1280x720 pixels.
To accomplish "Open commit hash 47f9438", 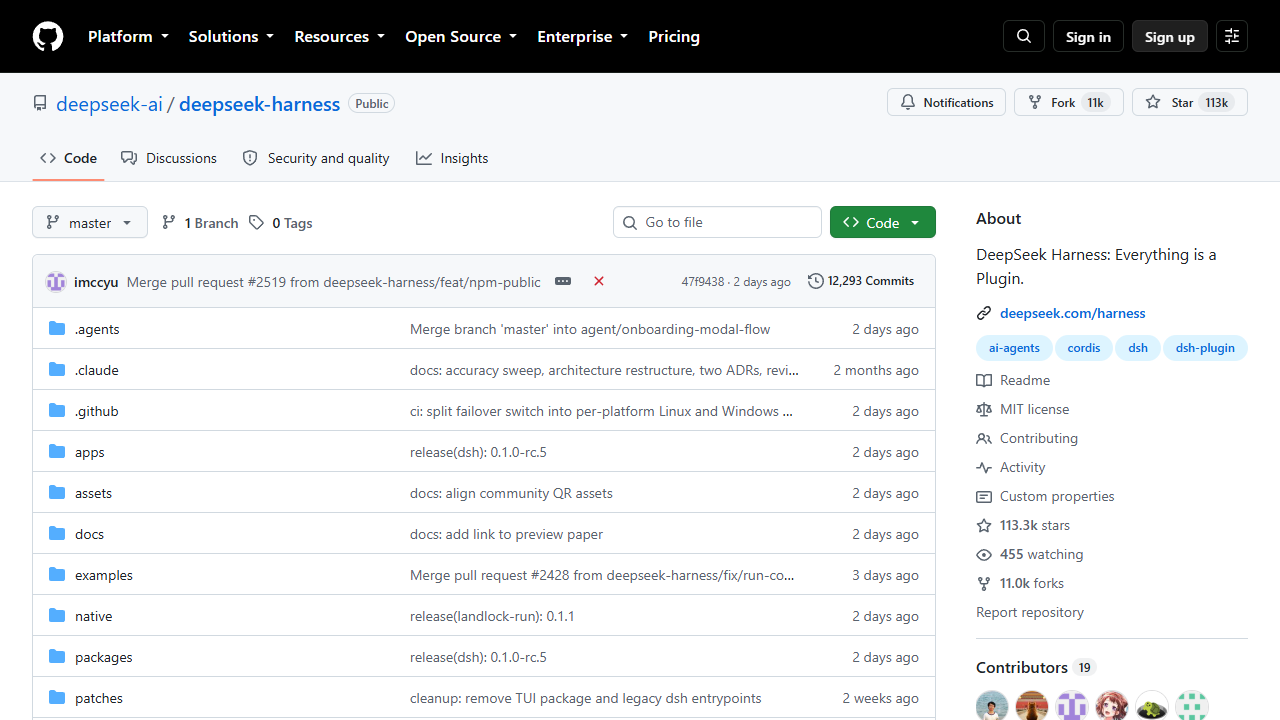I will (703, 282).
